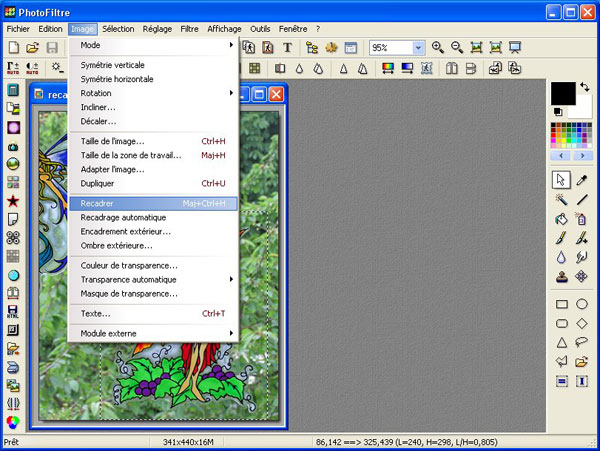Choose the Ellipse selection shape

[582, 304]
